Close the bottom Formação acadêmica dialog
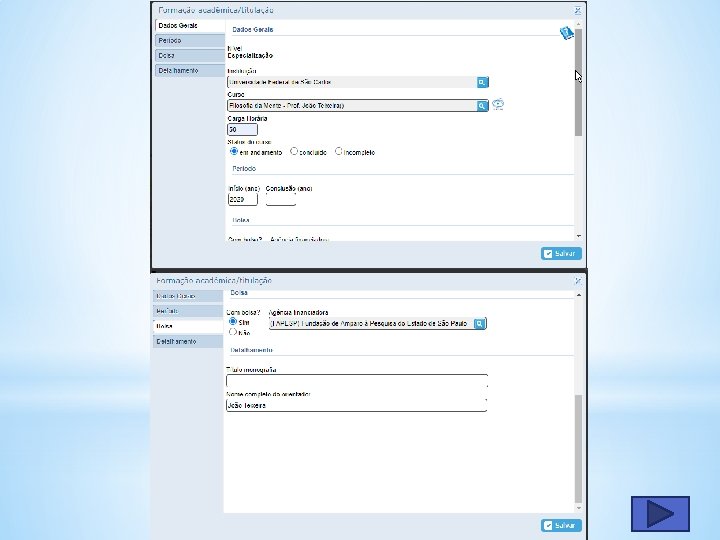The height and width of the screenshot is (540, 720). click(x=578, y=281)
